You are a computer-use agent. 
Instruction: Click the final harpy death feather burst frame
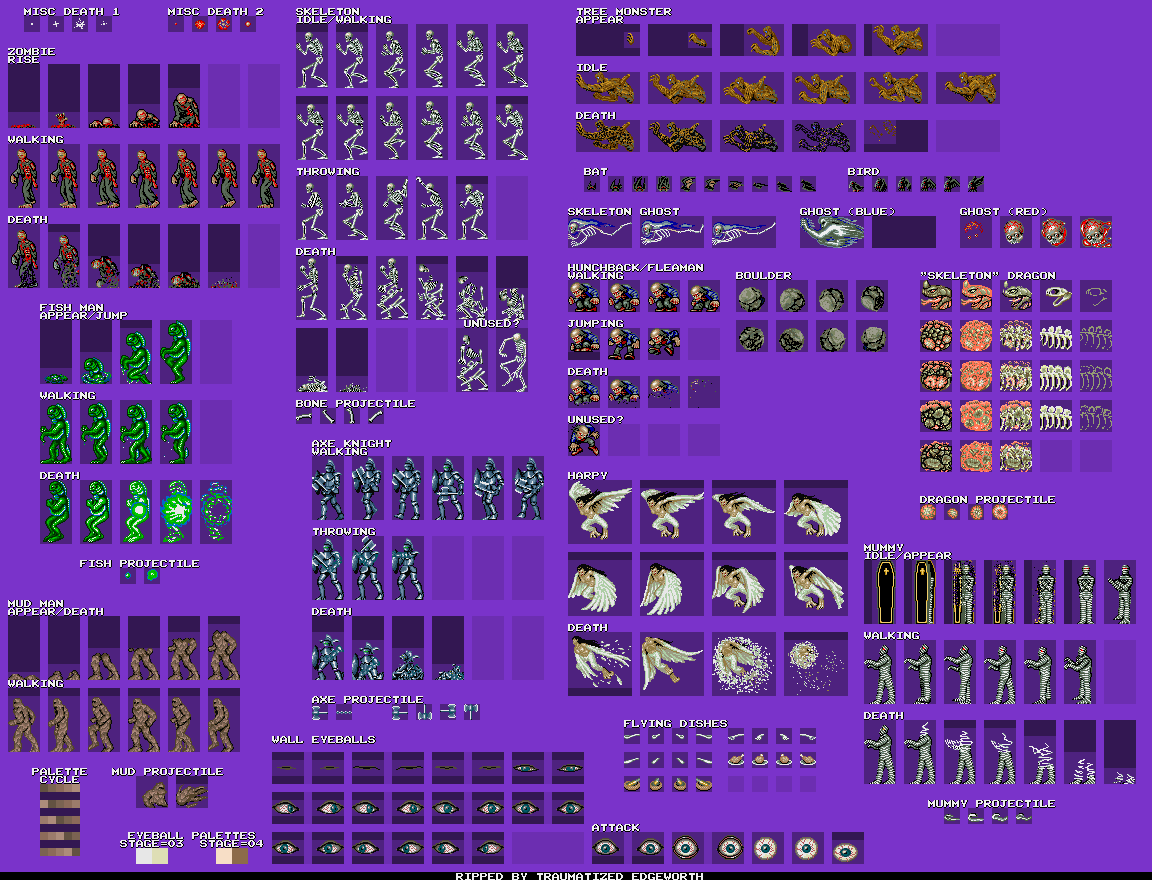click(816, 664)
